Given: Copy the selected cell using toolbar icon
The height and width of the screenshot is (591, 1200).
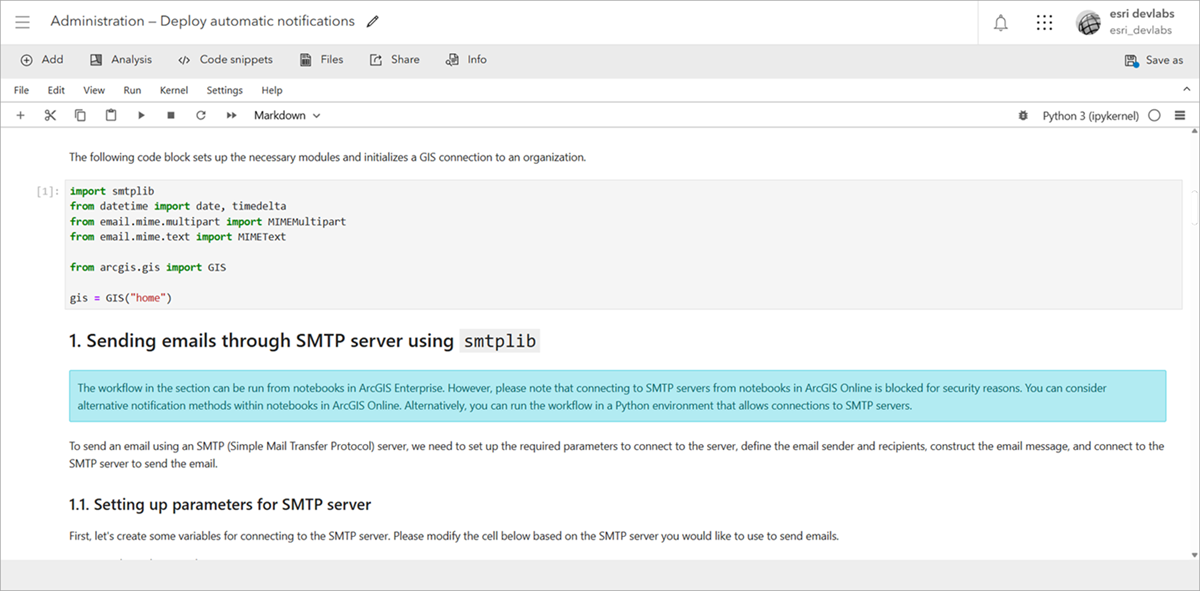Looking at the screenshot, I should pos(80,115).
